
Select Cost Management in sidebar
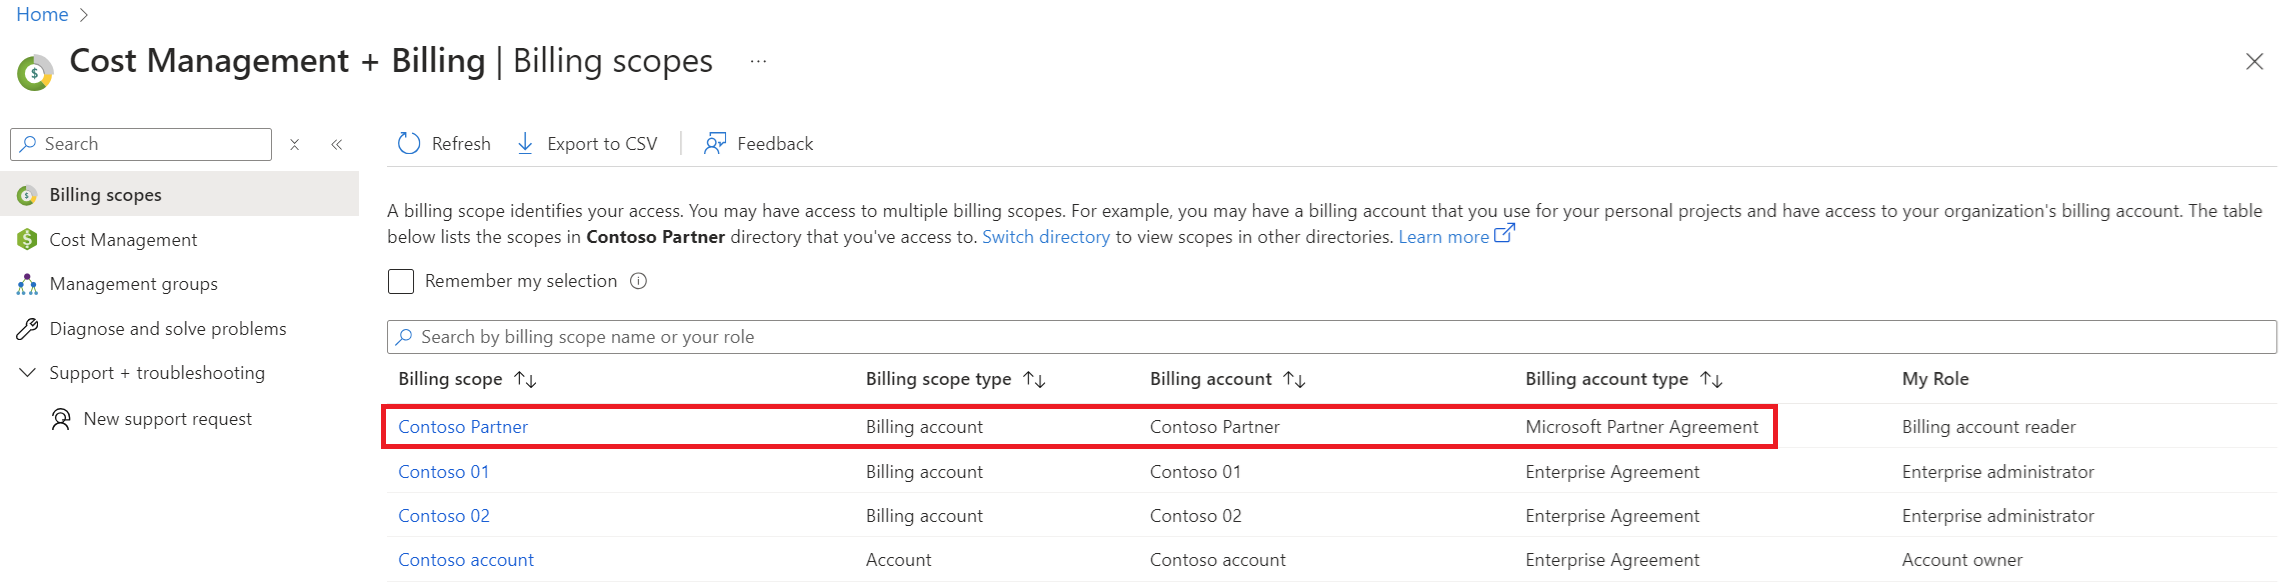coord(123,240)
